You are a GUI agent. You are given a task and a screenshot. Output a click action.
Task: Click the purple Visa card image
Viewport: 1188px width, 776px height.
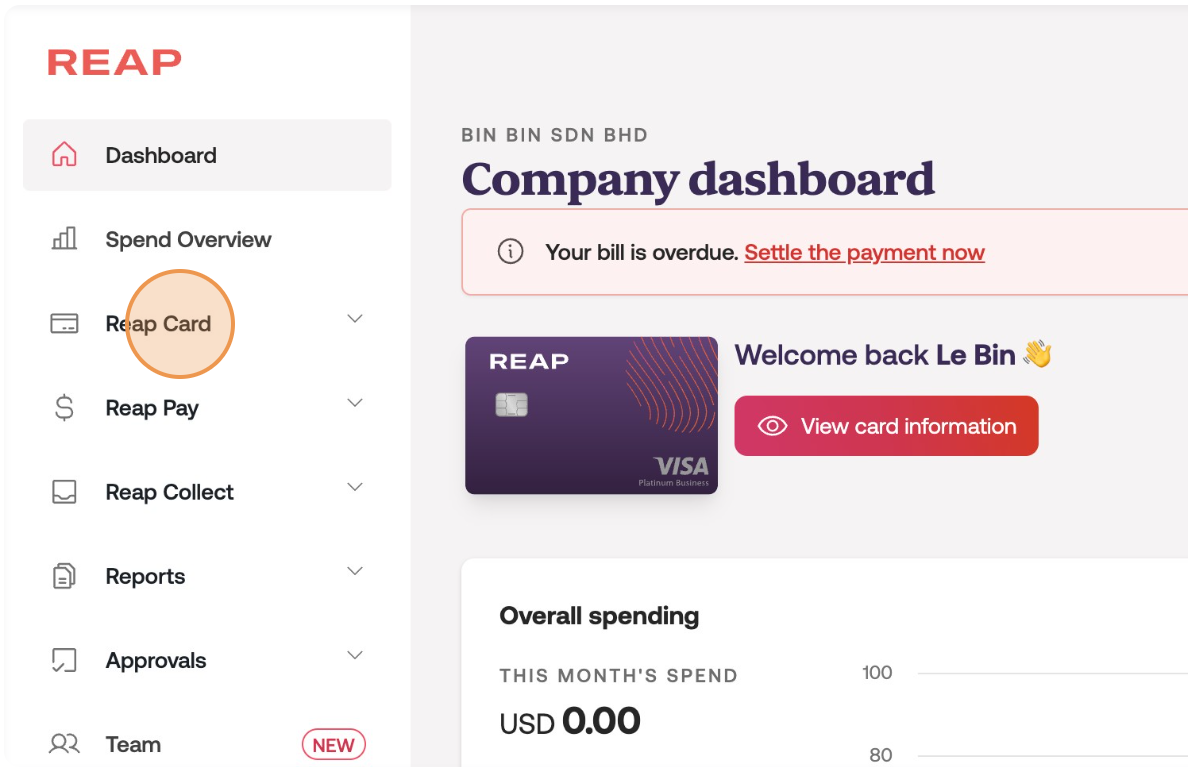click(x=591, y=415)
